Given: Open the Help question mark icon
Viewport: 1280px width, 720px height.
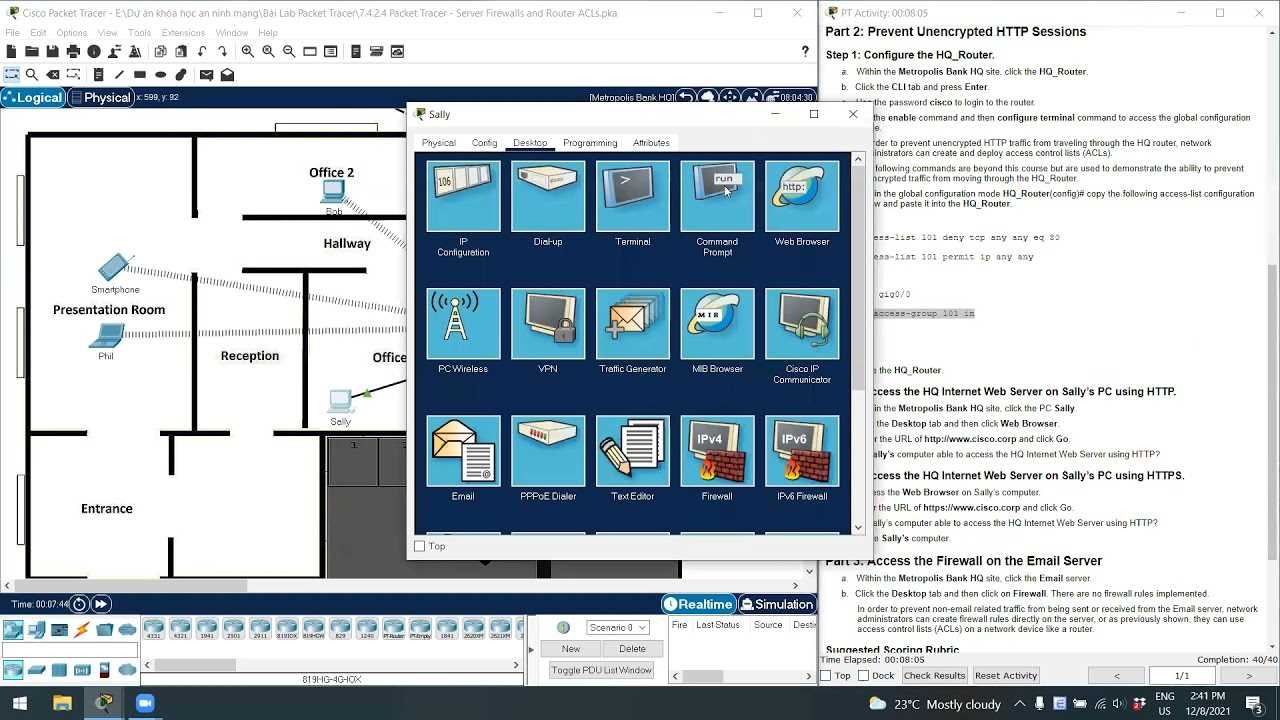Looking at the screenshot, I should pyautogui.click(x=805, y=51).
